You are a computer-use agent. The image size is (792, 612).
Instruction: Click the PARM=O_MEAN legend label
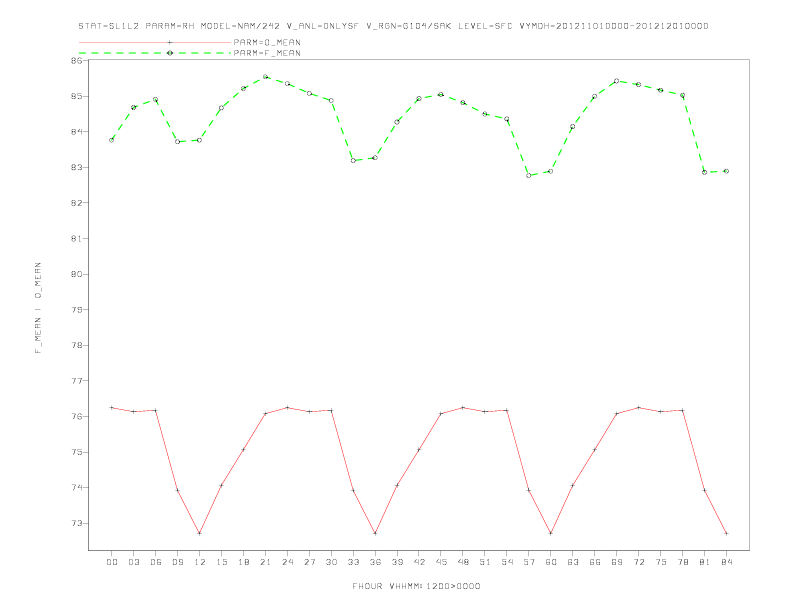(267, 42)
